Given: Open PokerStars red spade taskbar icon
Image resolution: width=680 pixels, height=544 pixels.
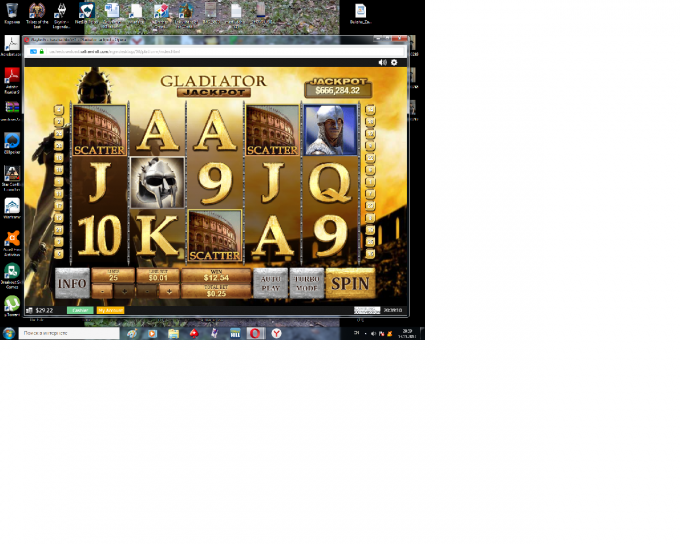Looking at the screenshot, I should pyautogui.click(x=194, y=333).
